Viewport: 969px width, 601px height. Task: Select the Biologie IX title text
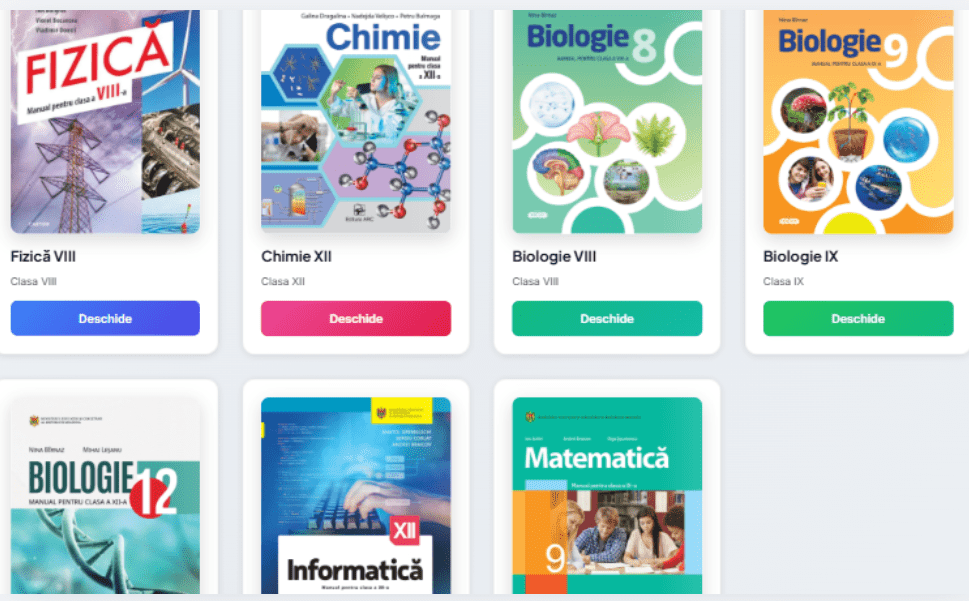click(x=800, y=257)
